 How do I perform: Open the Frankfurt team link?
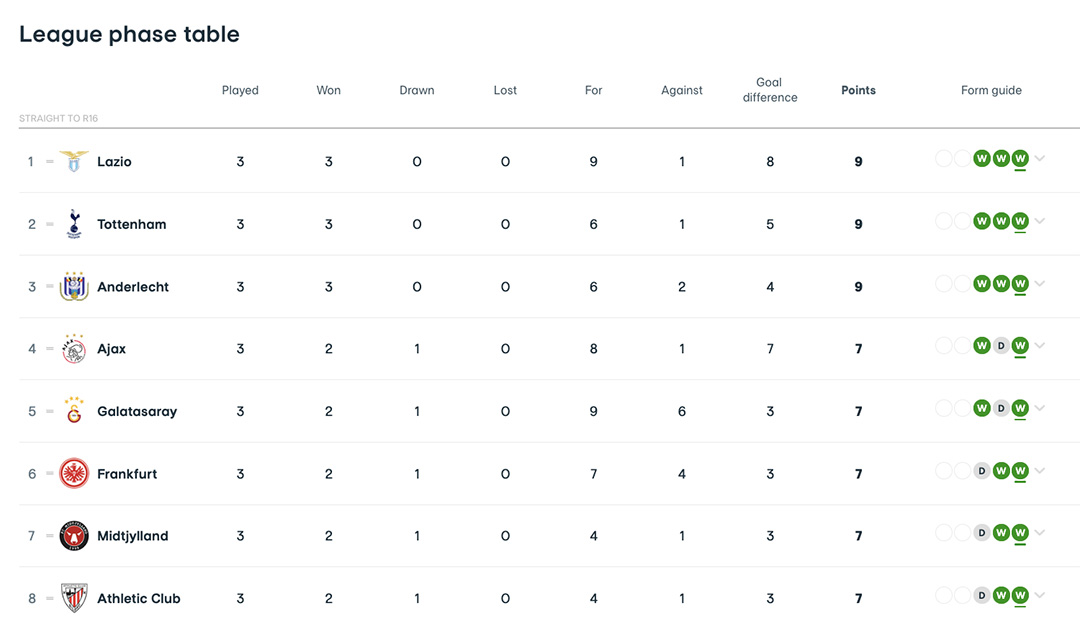127,474
